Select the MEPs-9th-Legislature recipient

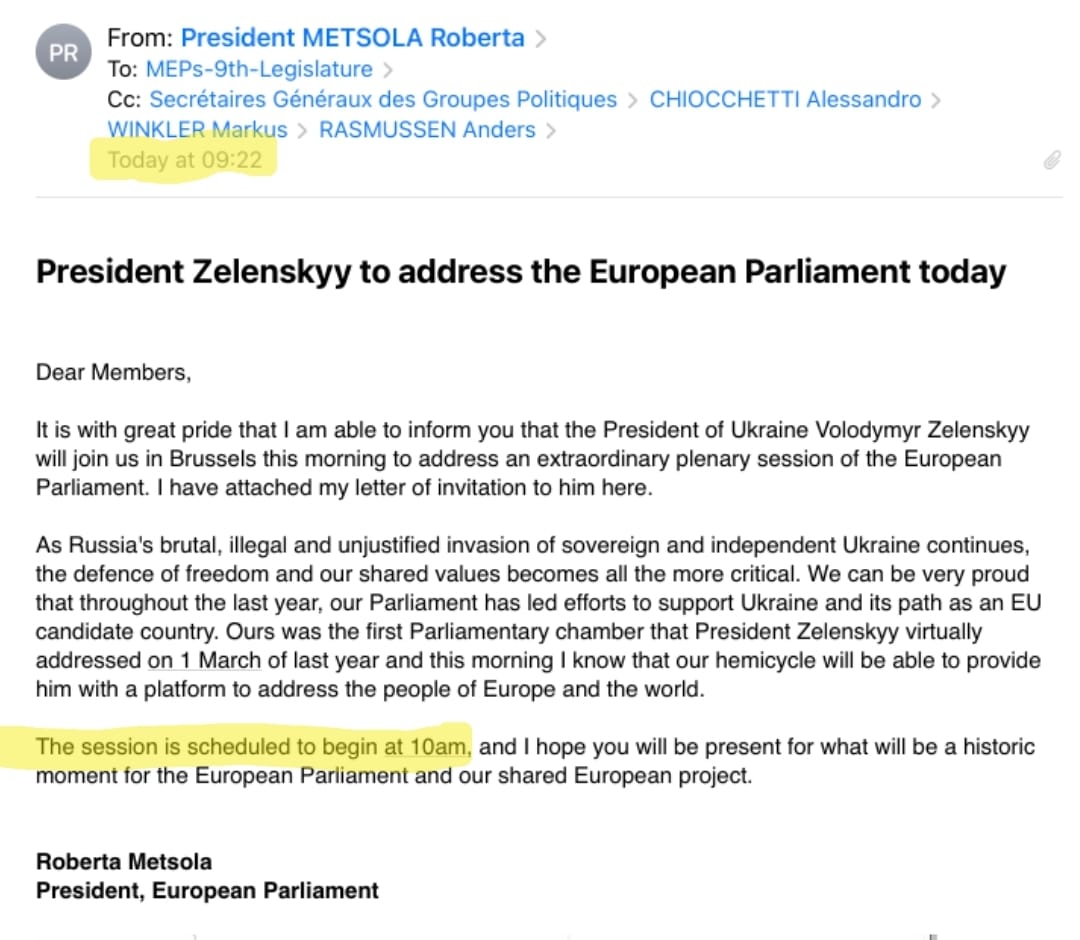tap(259, 69)
